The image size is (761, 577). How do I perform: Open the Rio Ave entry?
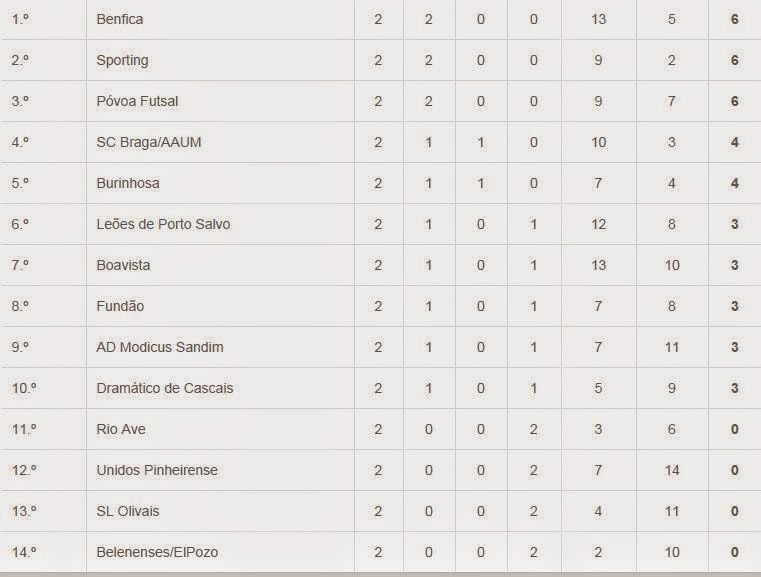[x=121, y=429]
